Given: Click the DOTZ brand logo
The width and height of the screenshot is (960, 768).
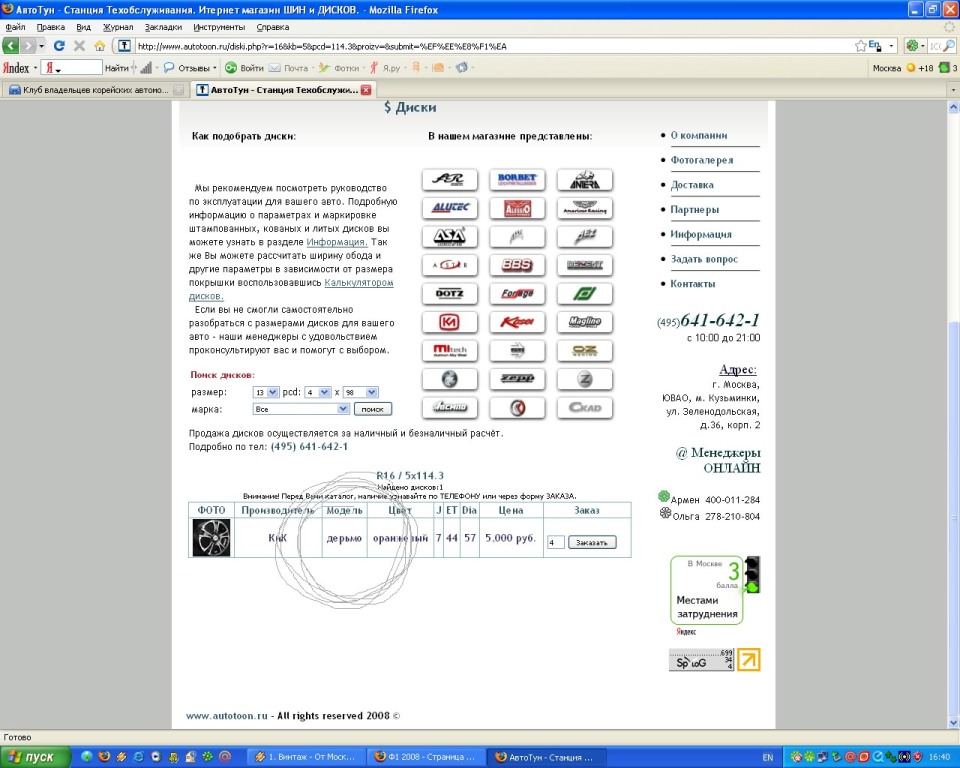Looking at the screenshot, I should 450,293.
